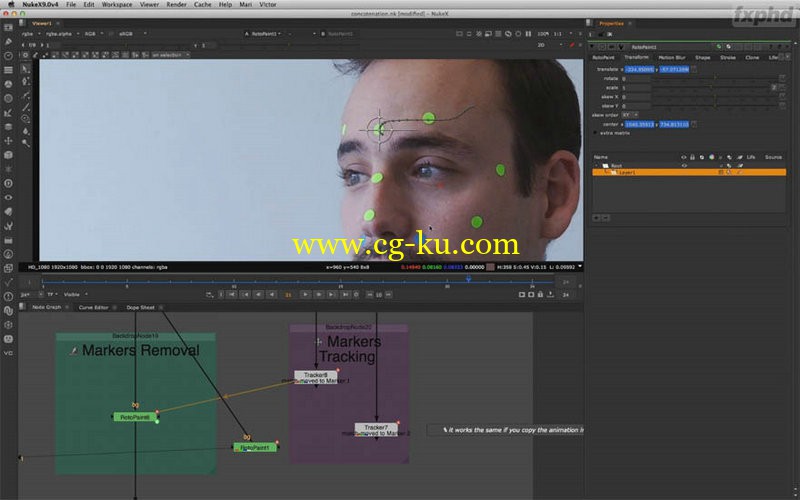Open the rgba.alpha channel dropdown

[x=62, y=34]
